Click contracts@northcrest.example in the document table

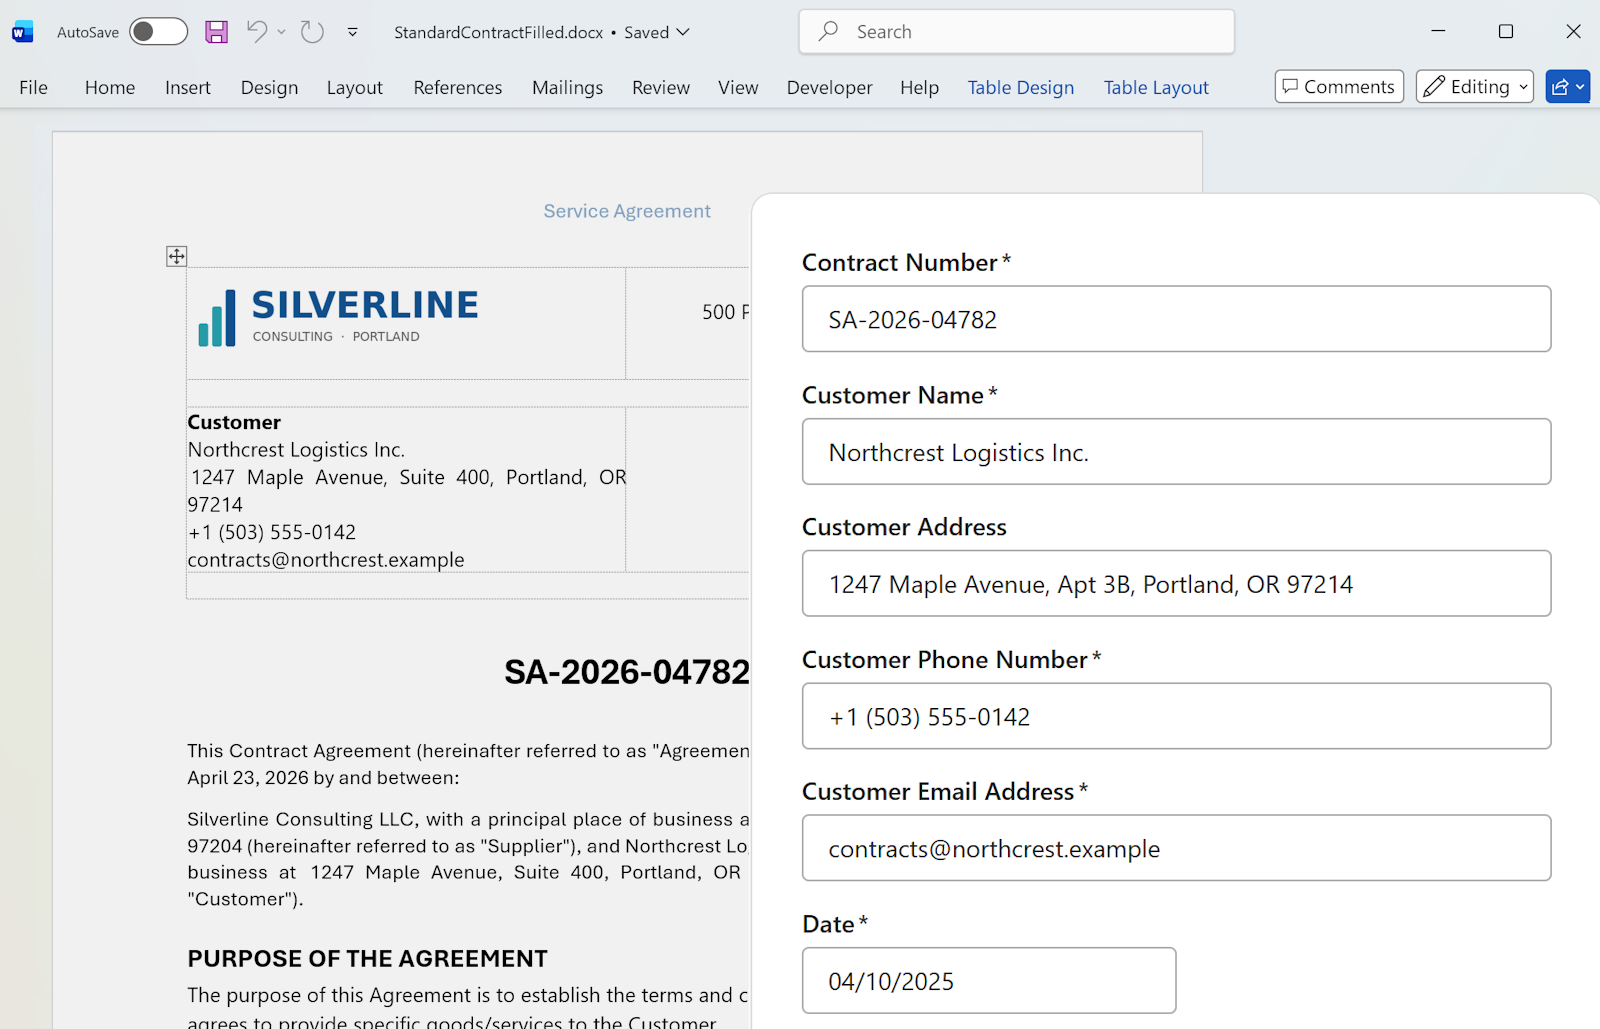coord(326,560)
